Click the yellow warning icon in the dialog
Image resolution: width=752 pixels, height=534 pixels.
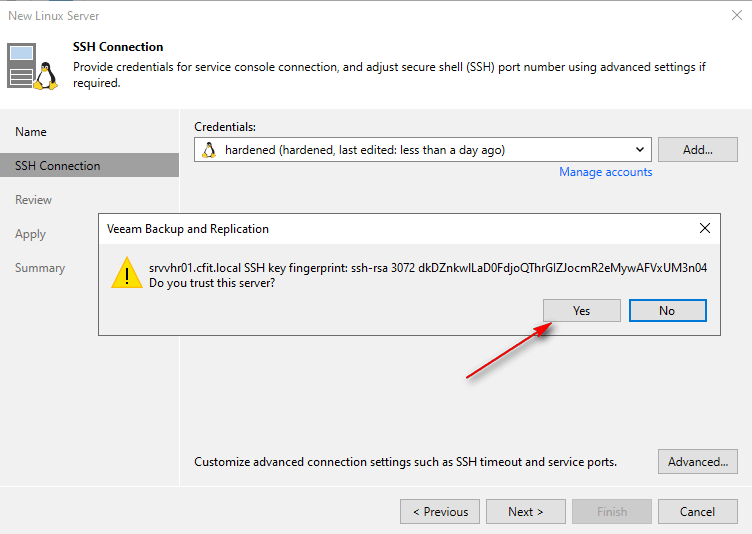(126, 272)
